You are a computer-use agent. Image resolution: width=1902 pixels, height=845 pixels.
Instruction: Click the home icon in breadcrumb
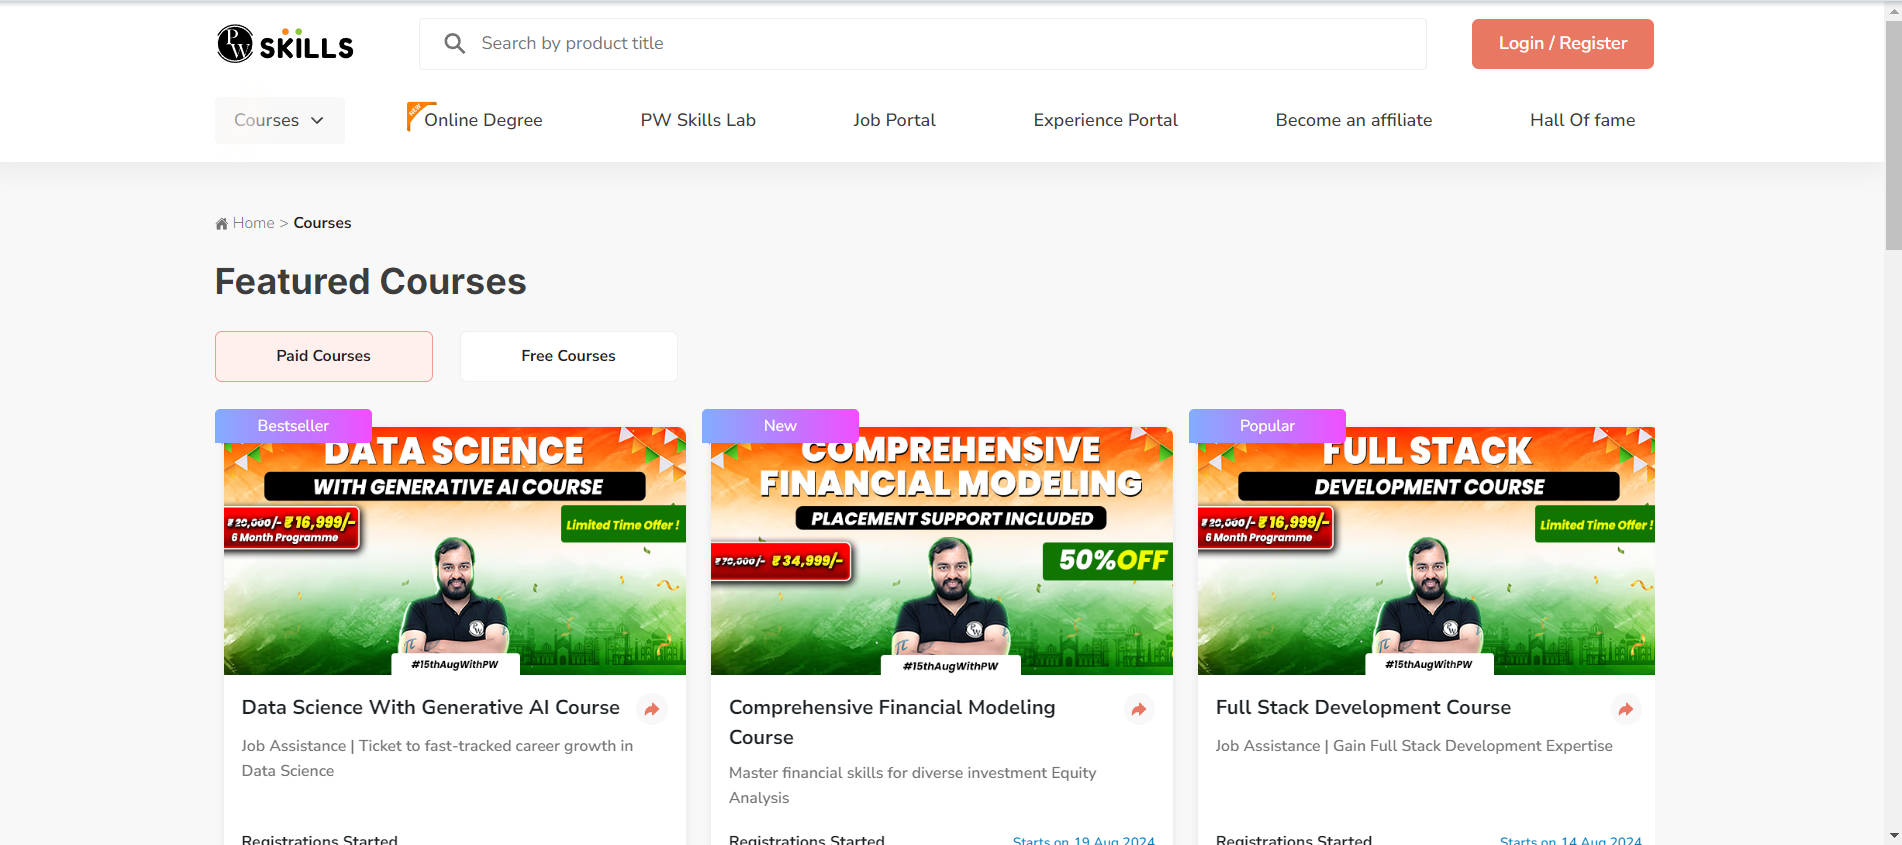click(x=222, y=224)
